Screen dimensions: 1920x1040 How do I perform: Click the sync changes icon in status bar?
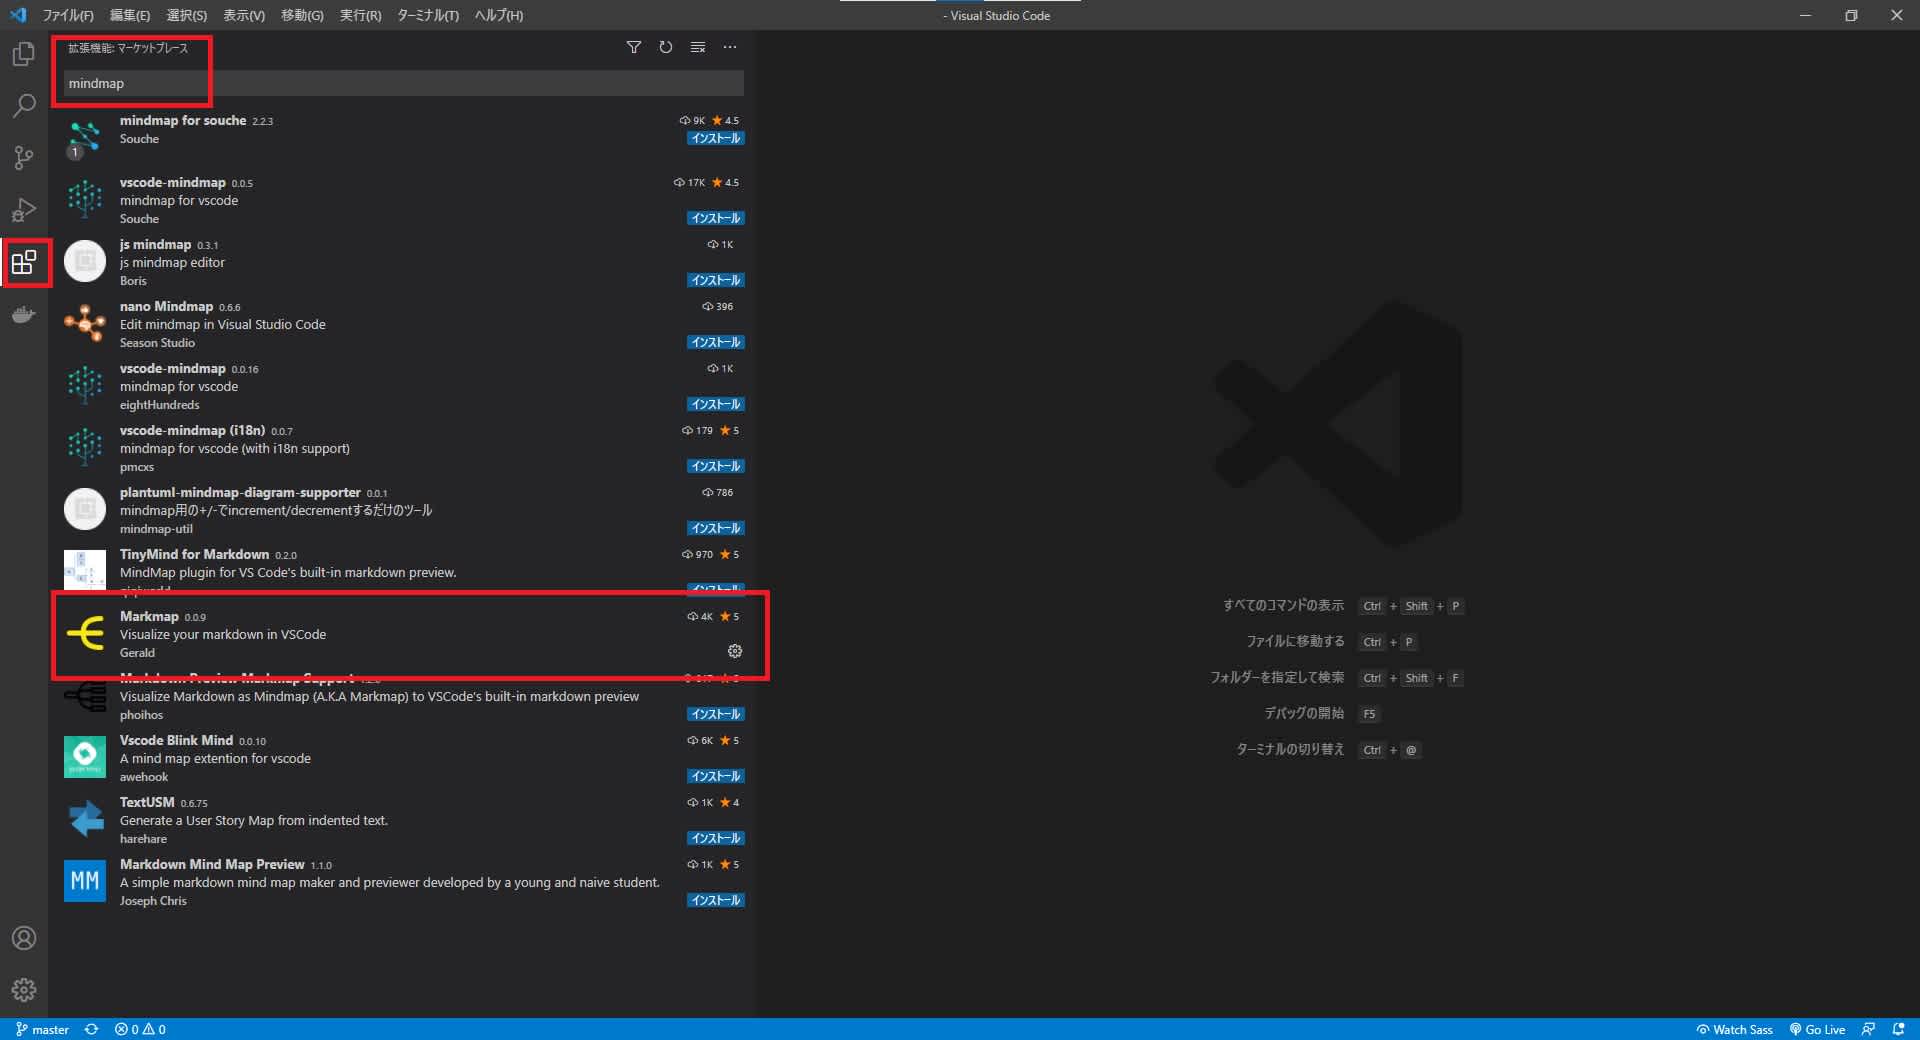point(92,1029)
